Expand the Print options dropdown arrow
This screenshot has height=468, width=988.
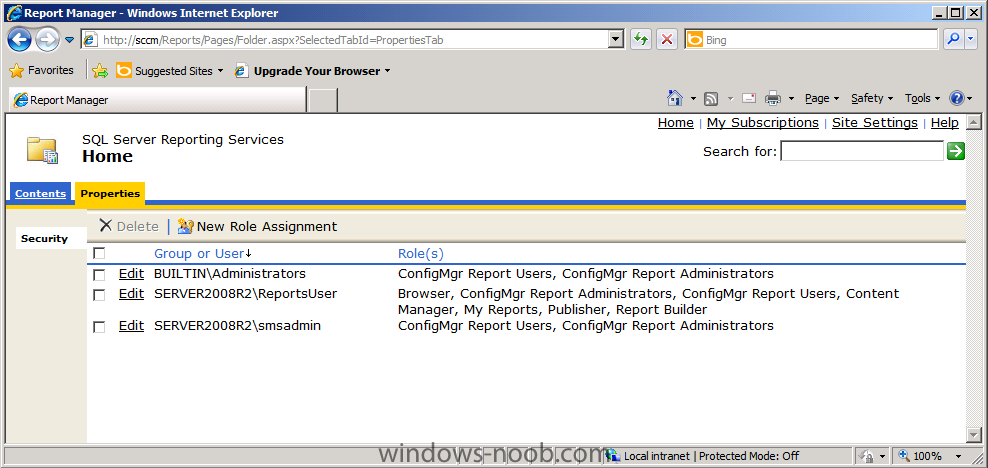click(791, 99)
